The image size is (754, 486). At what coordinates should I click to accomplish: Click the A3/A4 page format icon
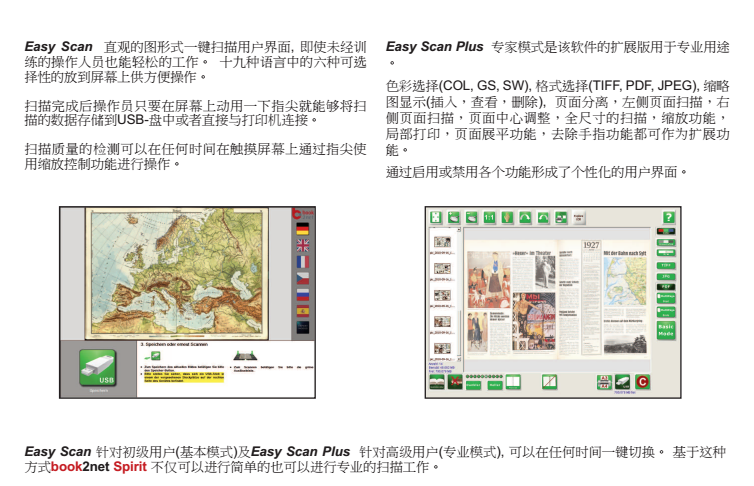click(x=603, y=381)
